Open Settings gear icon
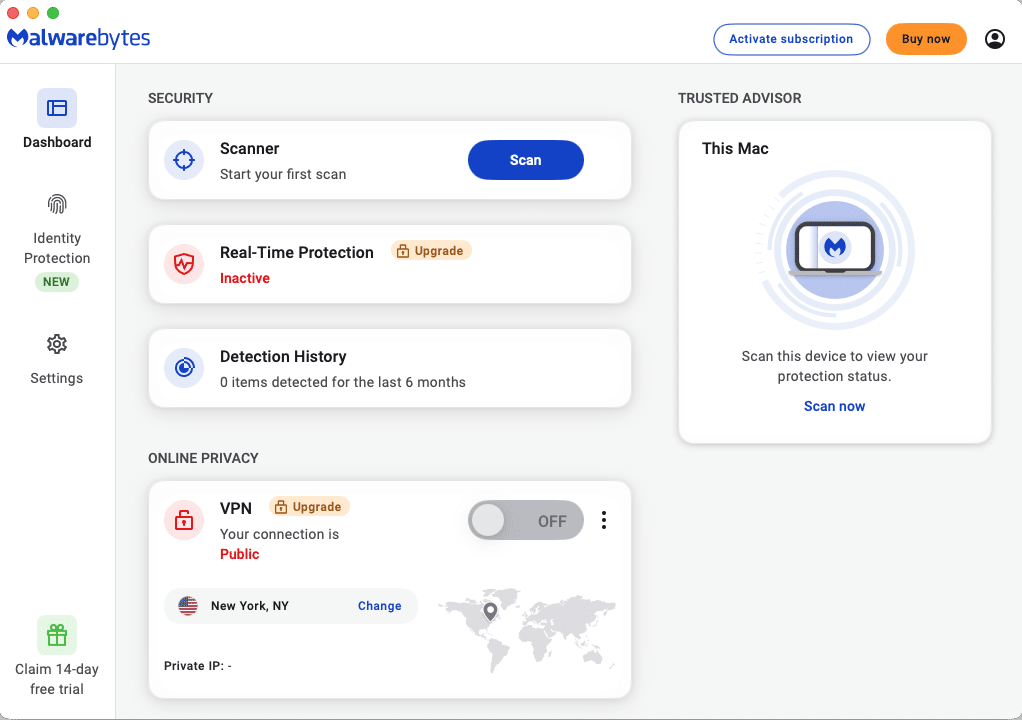The width and height of the screenshot is (1022, 720). point(57,344)
